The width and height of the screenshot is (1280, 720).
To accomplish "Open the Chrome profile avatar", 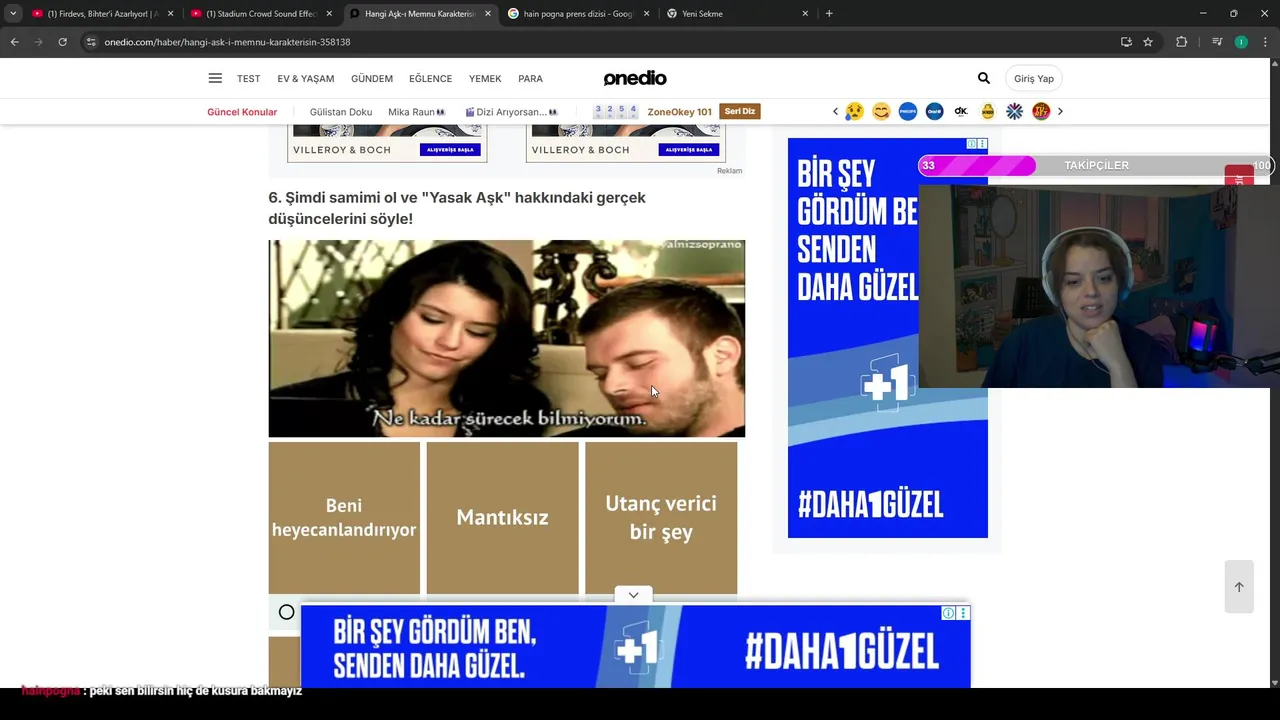I will (x=1241, y=42).
